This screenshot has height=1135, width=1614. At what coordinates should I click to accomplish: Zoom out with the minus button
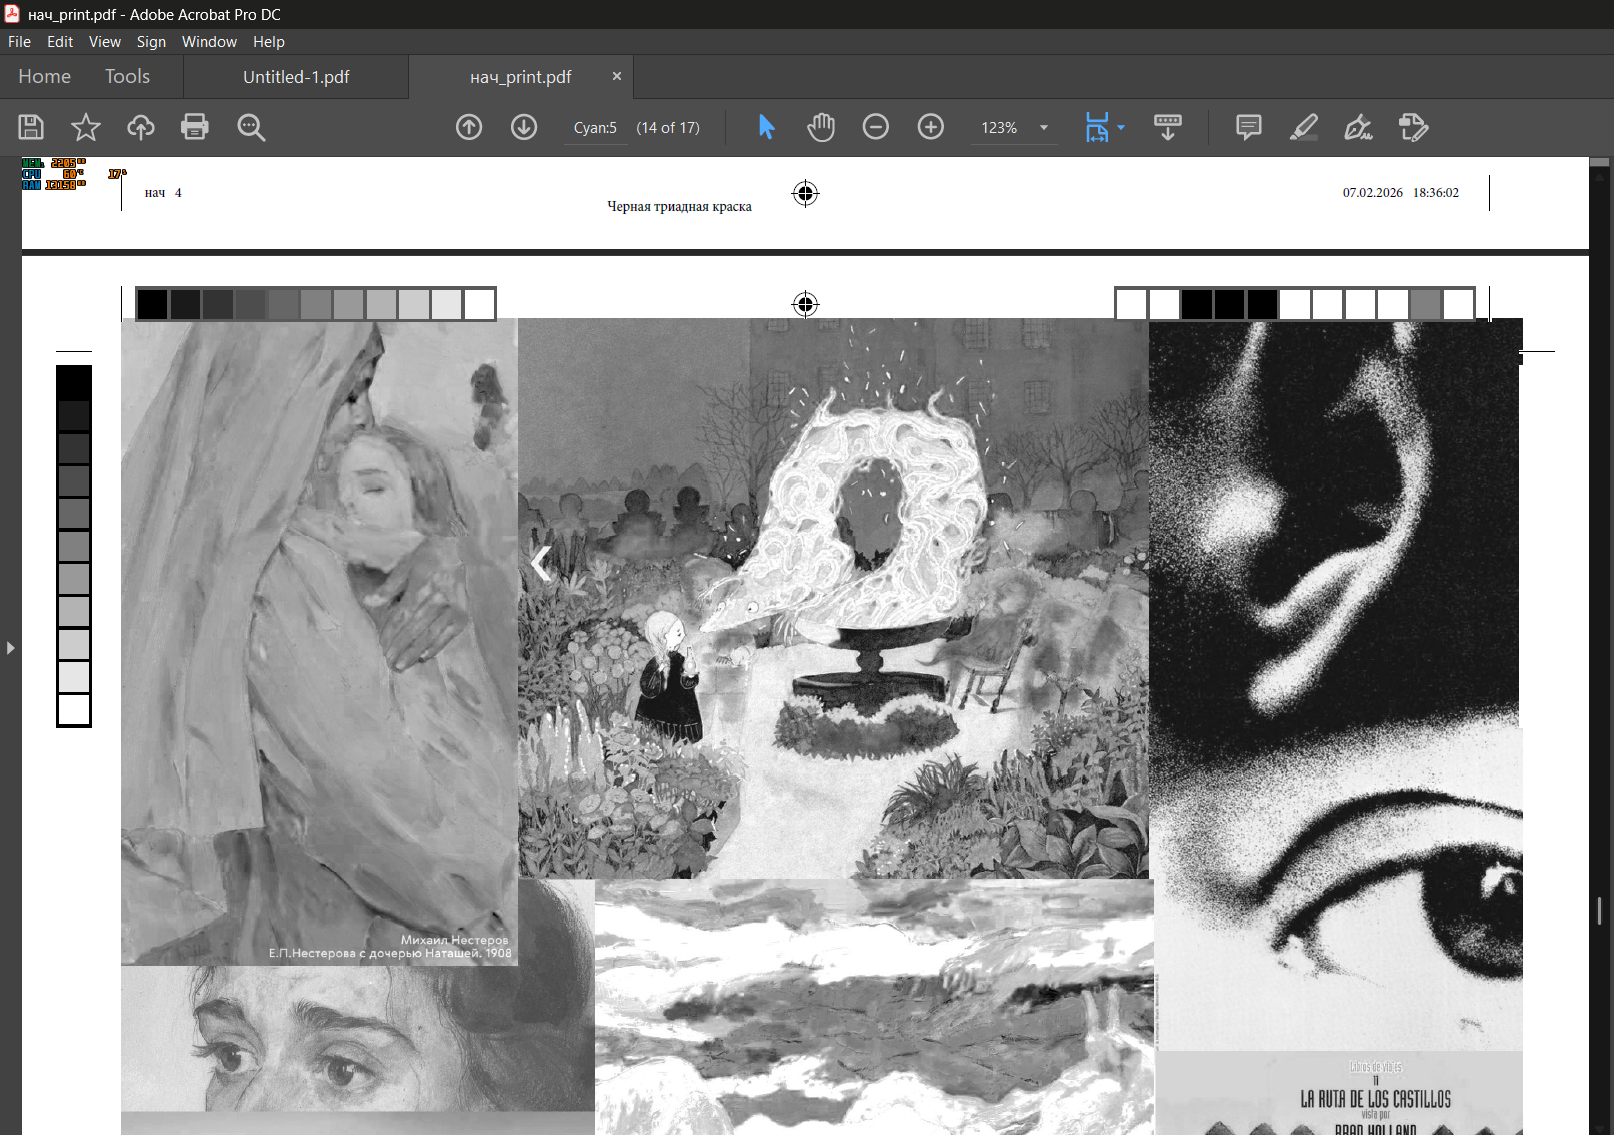876,127
